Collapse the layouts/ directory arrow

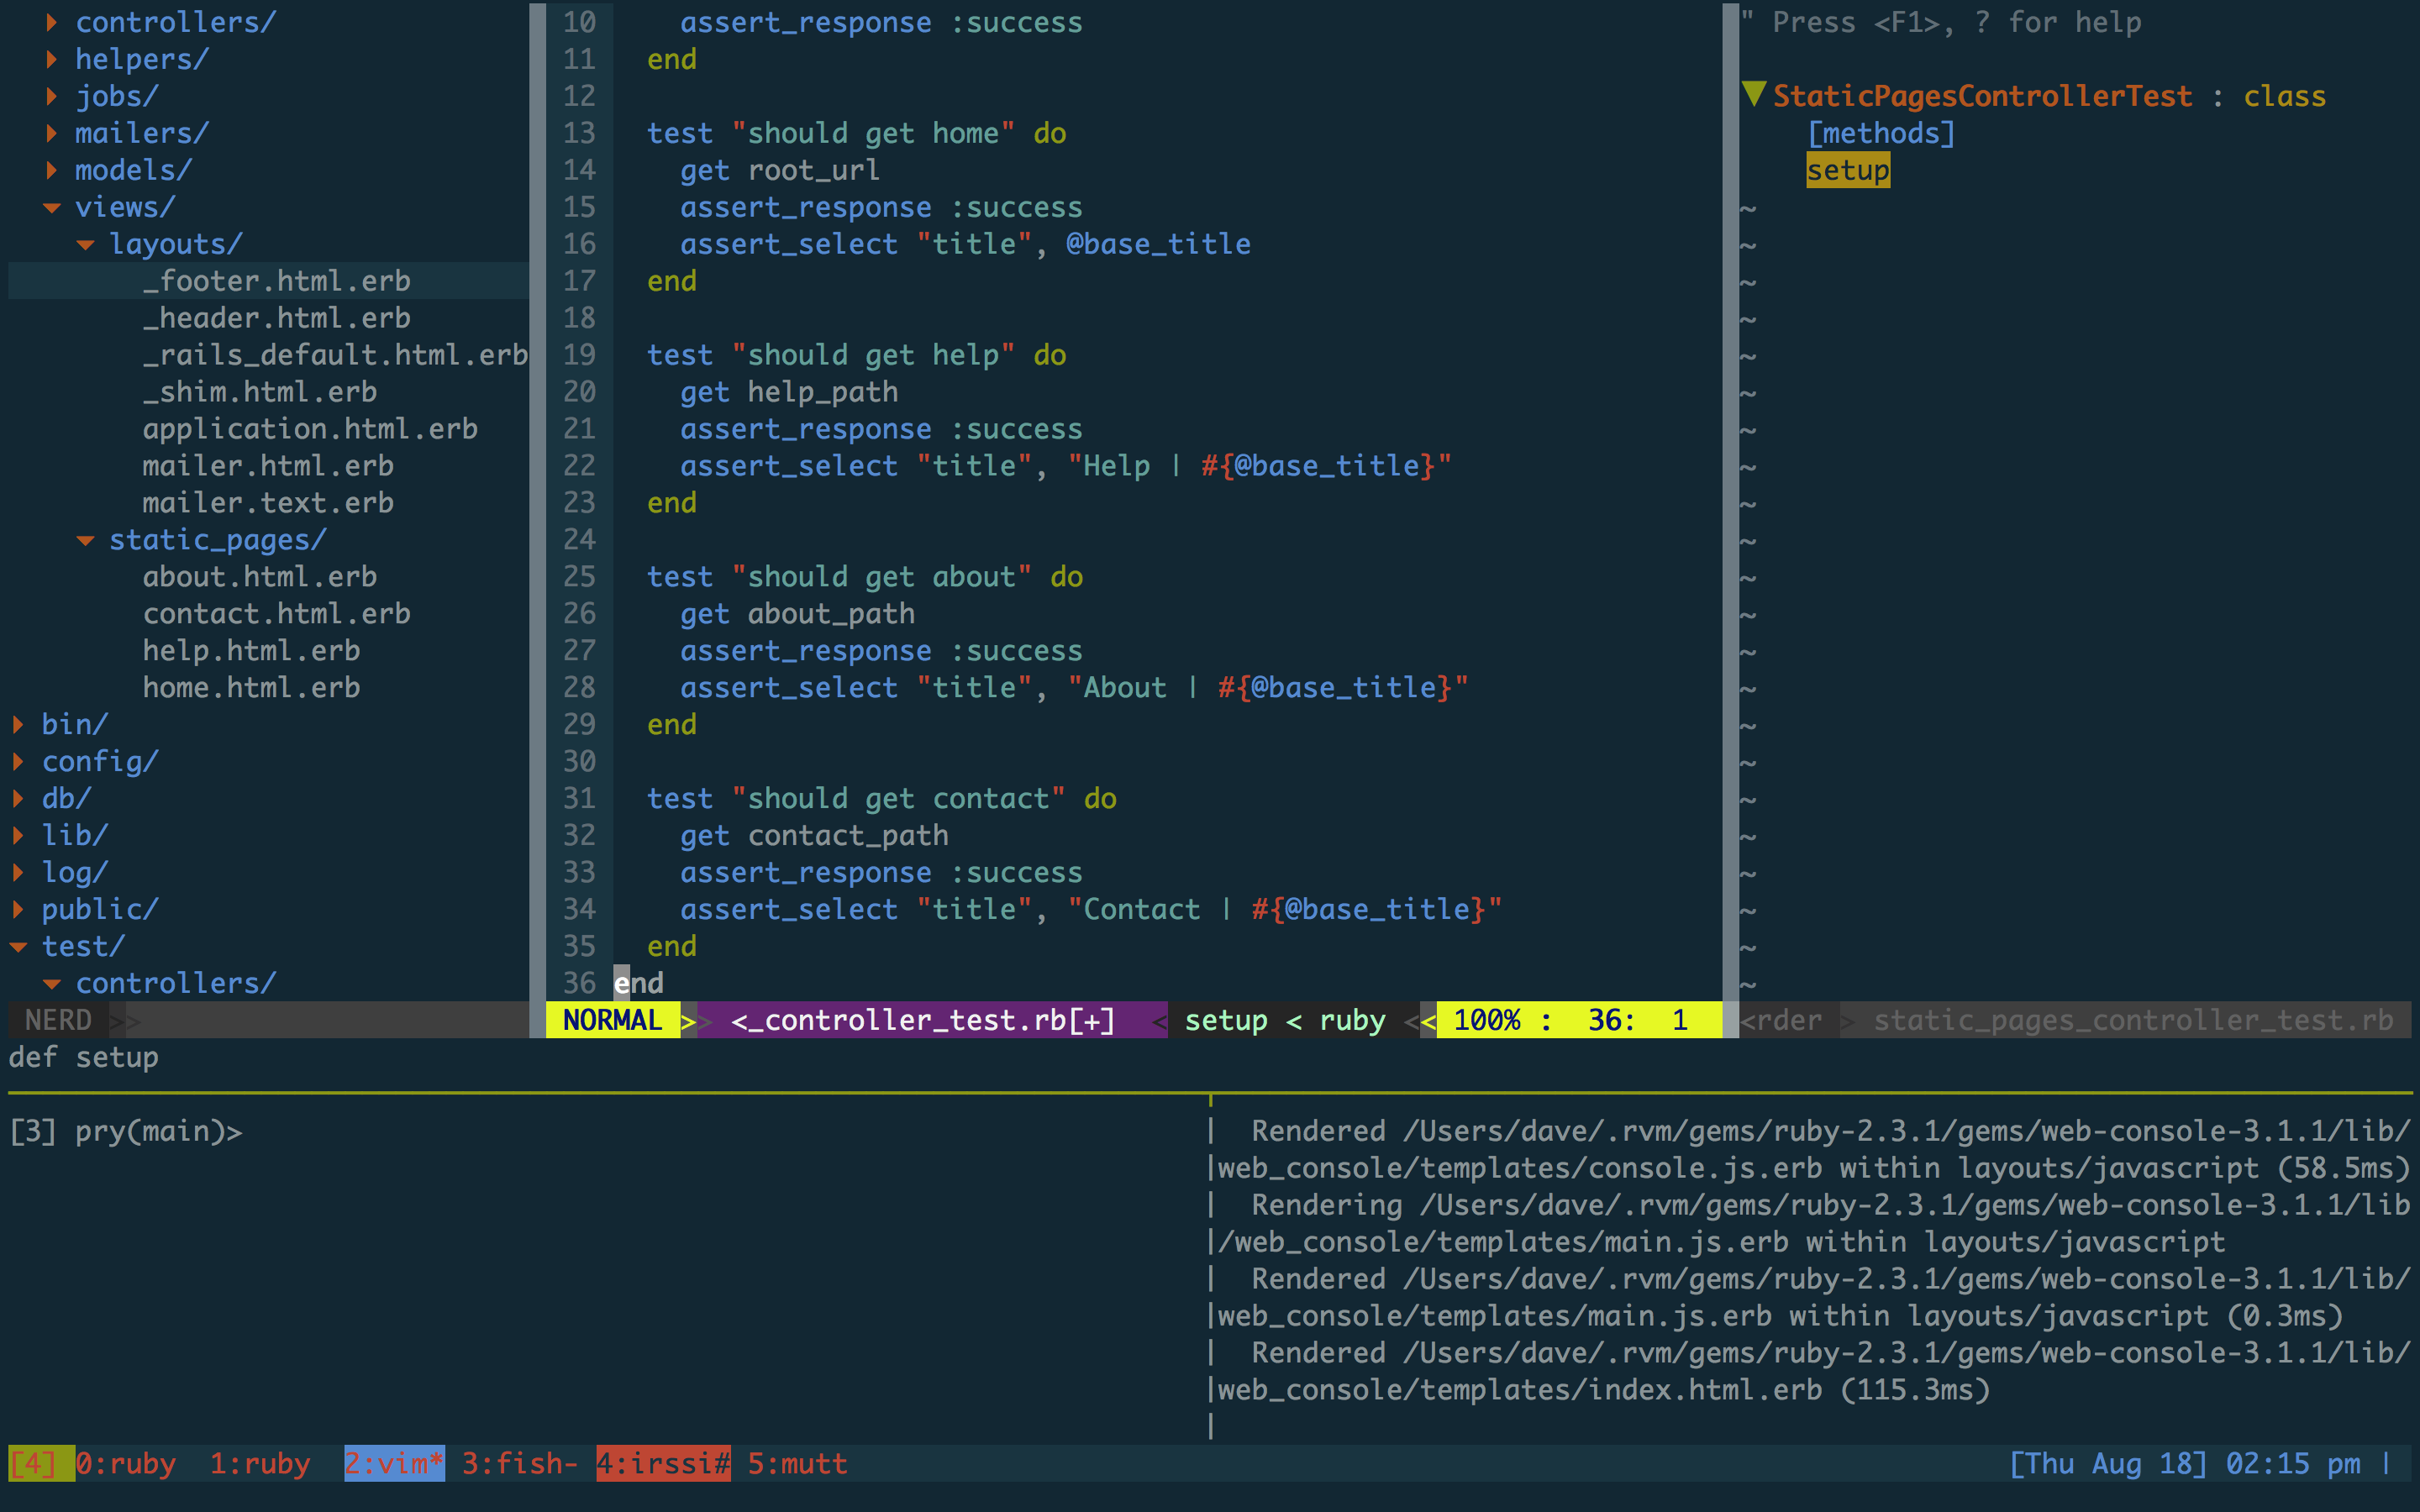point(86,245)
